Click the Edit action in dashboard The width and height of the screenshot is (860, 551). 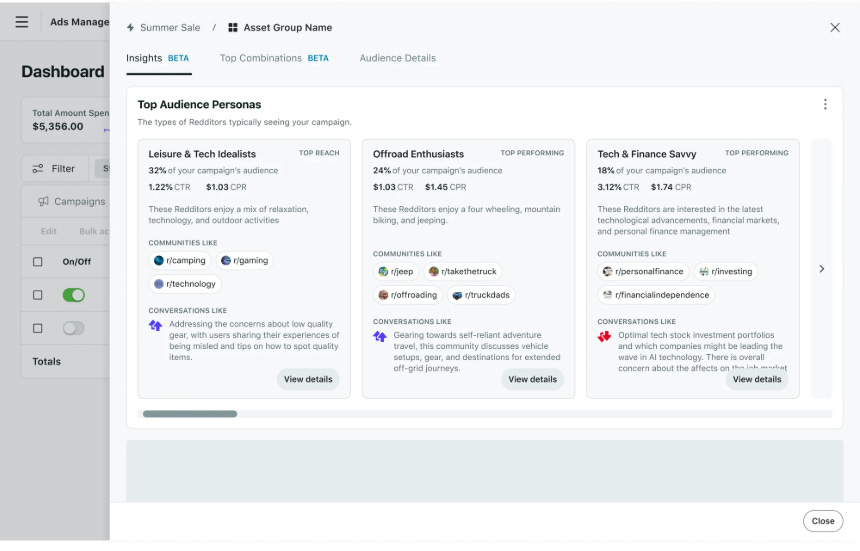[48, 231]
